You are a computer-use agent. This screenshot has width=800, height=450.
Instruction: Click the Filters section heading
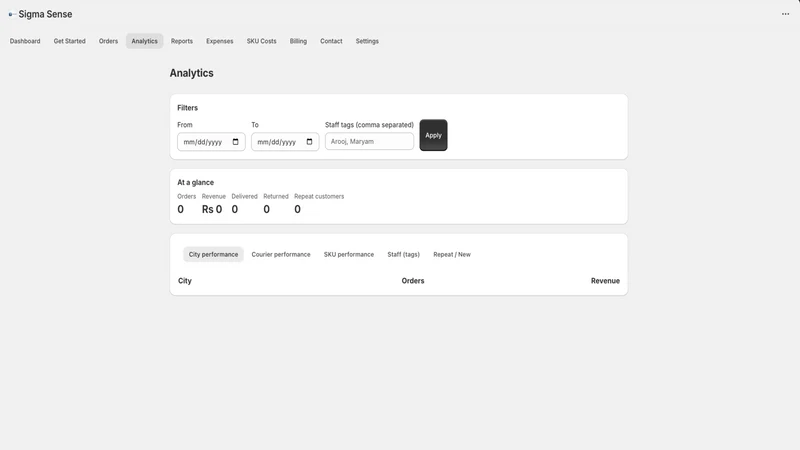pos(187,108)
